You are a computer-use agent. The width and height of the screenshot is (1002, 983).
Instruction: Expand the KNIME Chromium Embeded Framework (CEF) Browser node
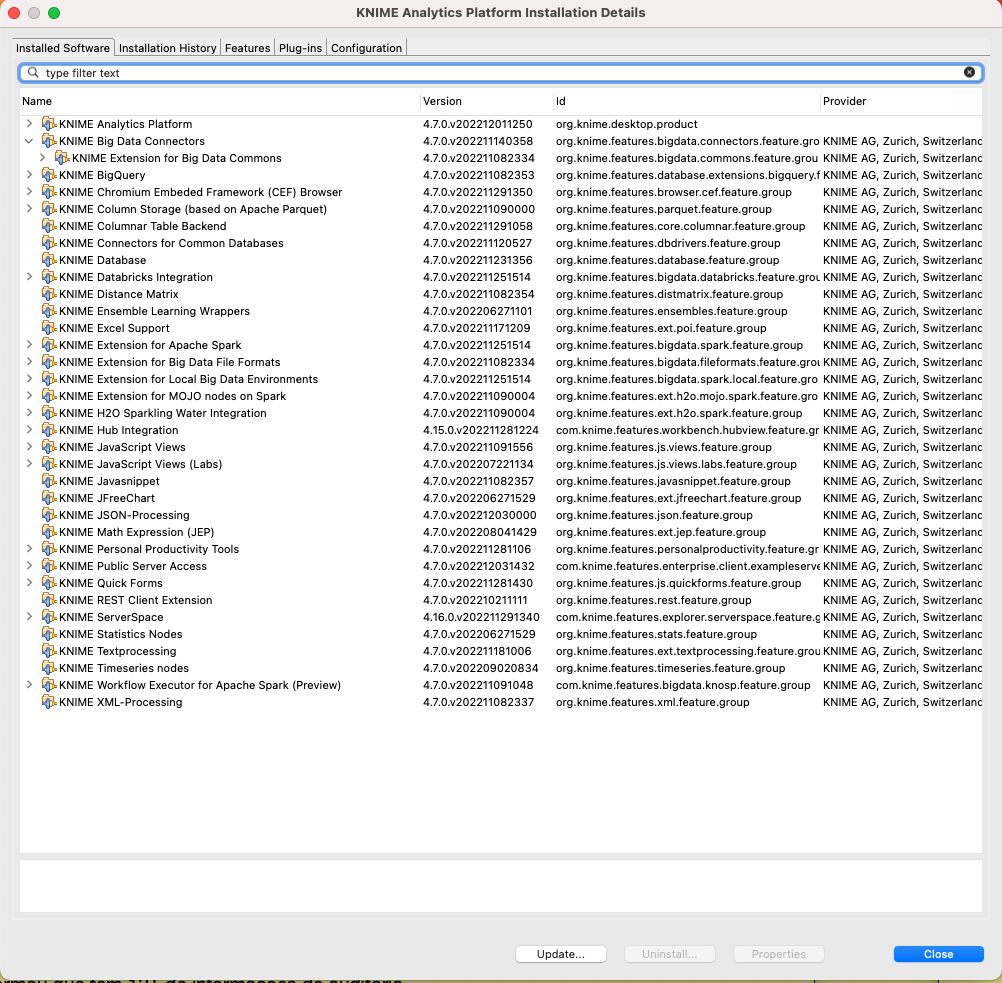[29, 191]
